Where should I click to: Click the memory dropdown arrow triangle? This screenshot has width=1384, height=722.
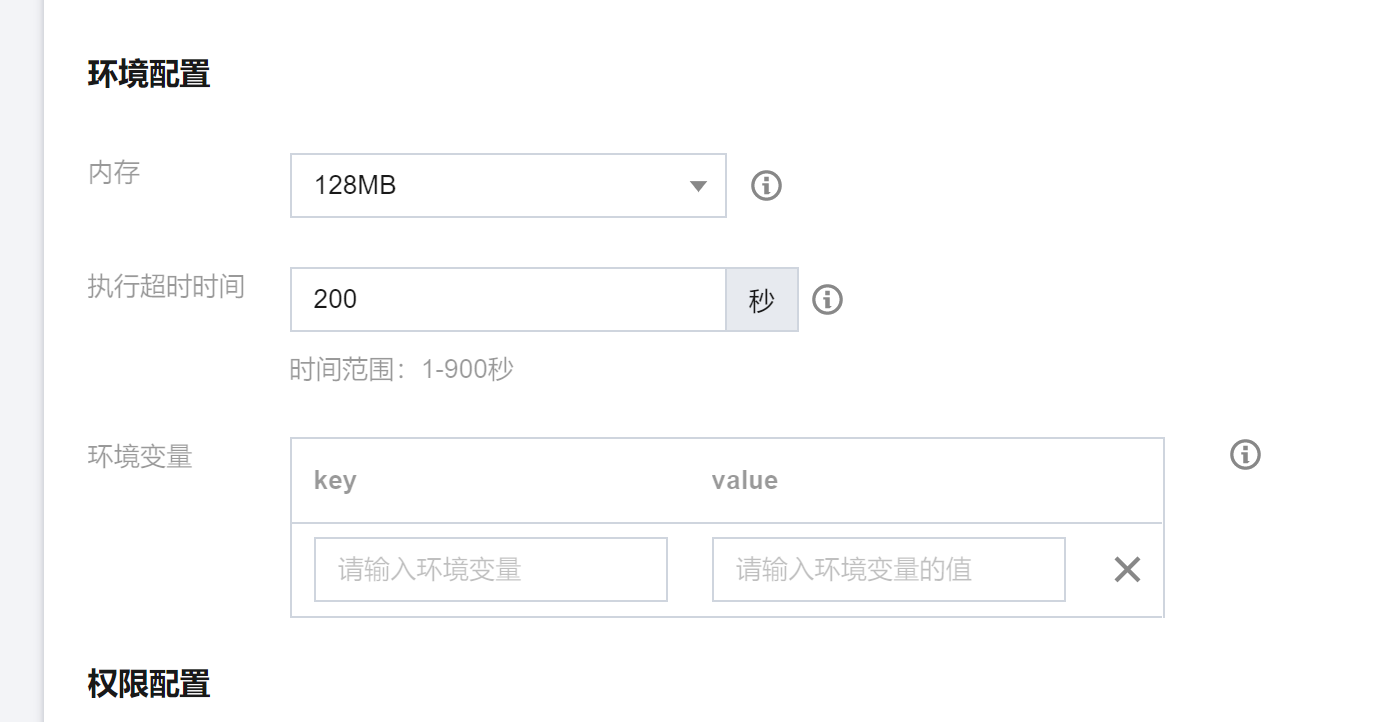[698, 186]
